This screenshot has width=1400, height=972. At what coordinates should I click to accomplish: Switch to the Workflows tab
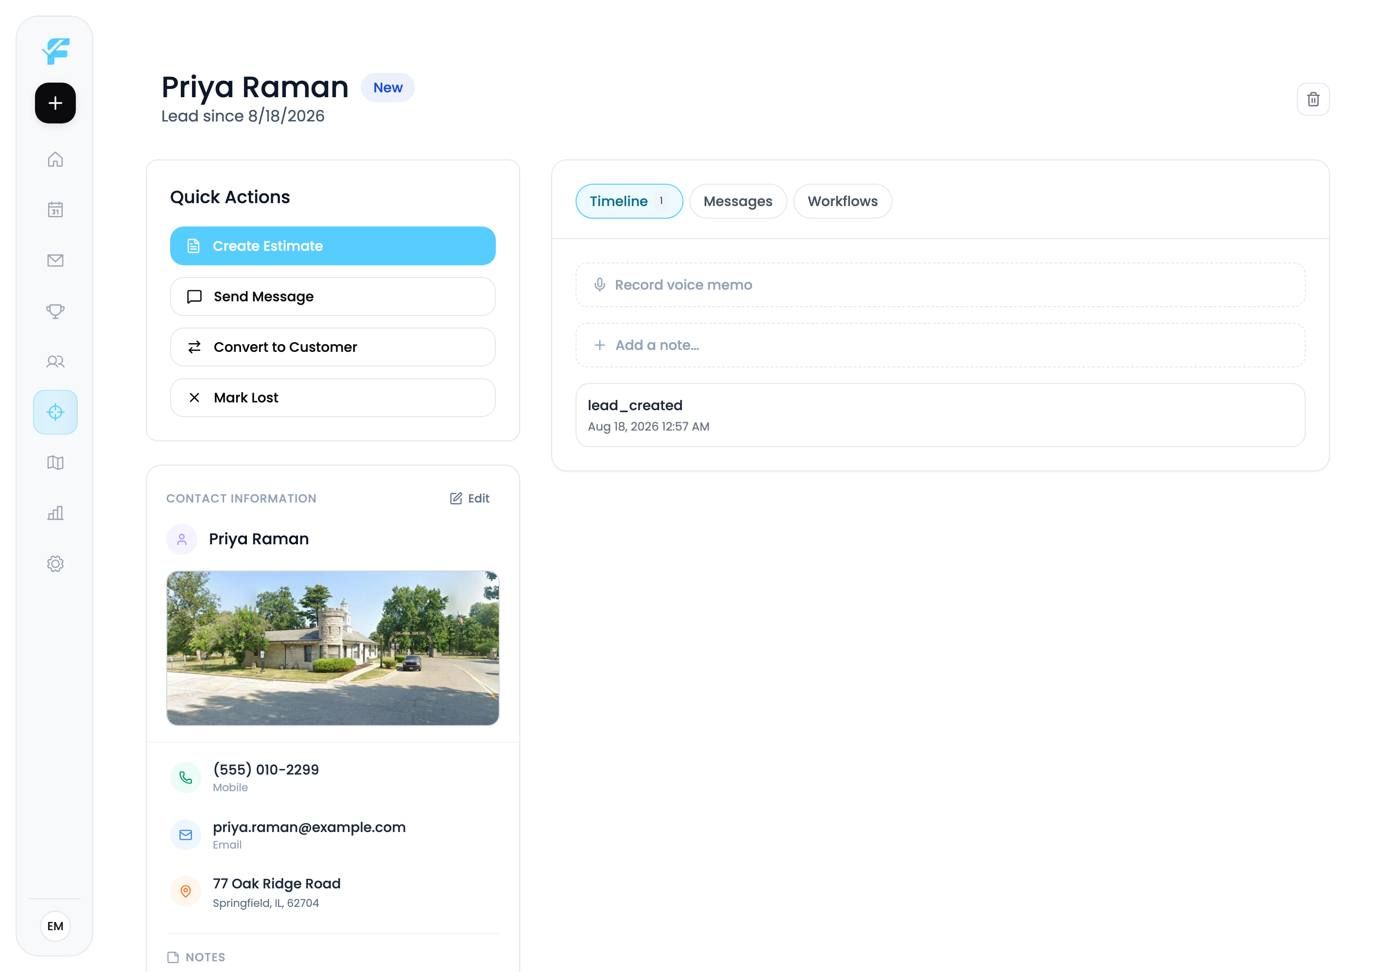843,201
